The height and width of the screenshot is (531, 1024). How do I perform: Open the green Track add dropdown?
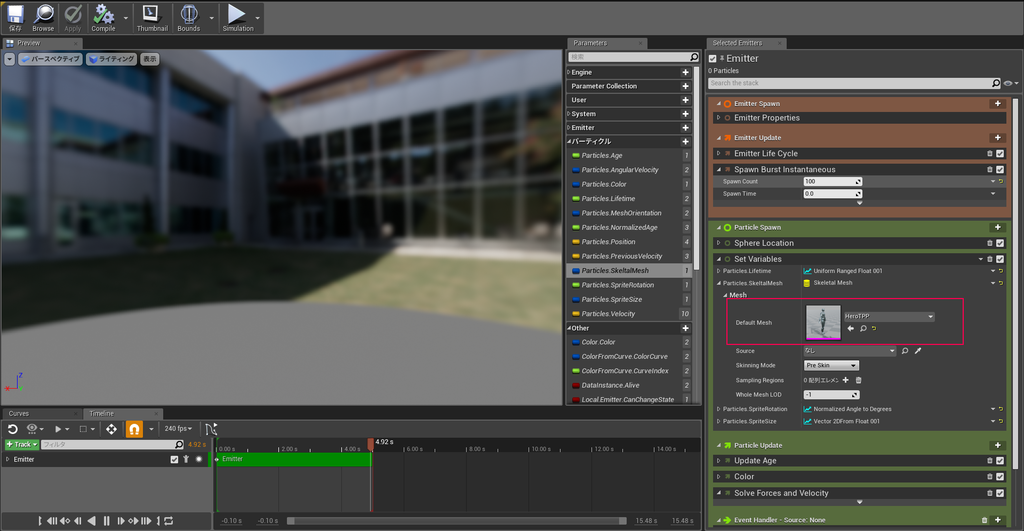pyautogui.click(x=22, y=444)
